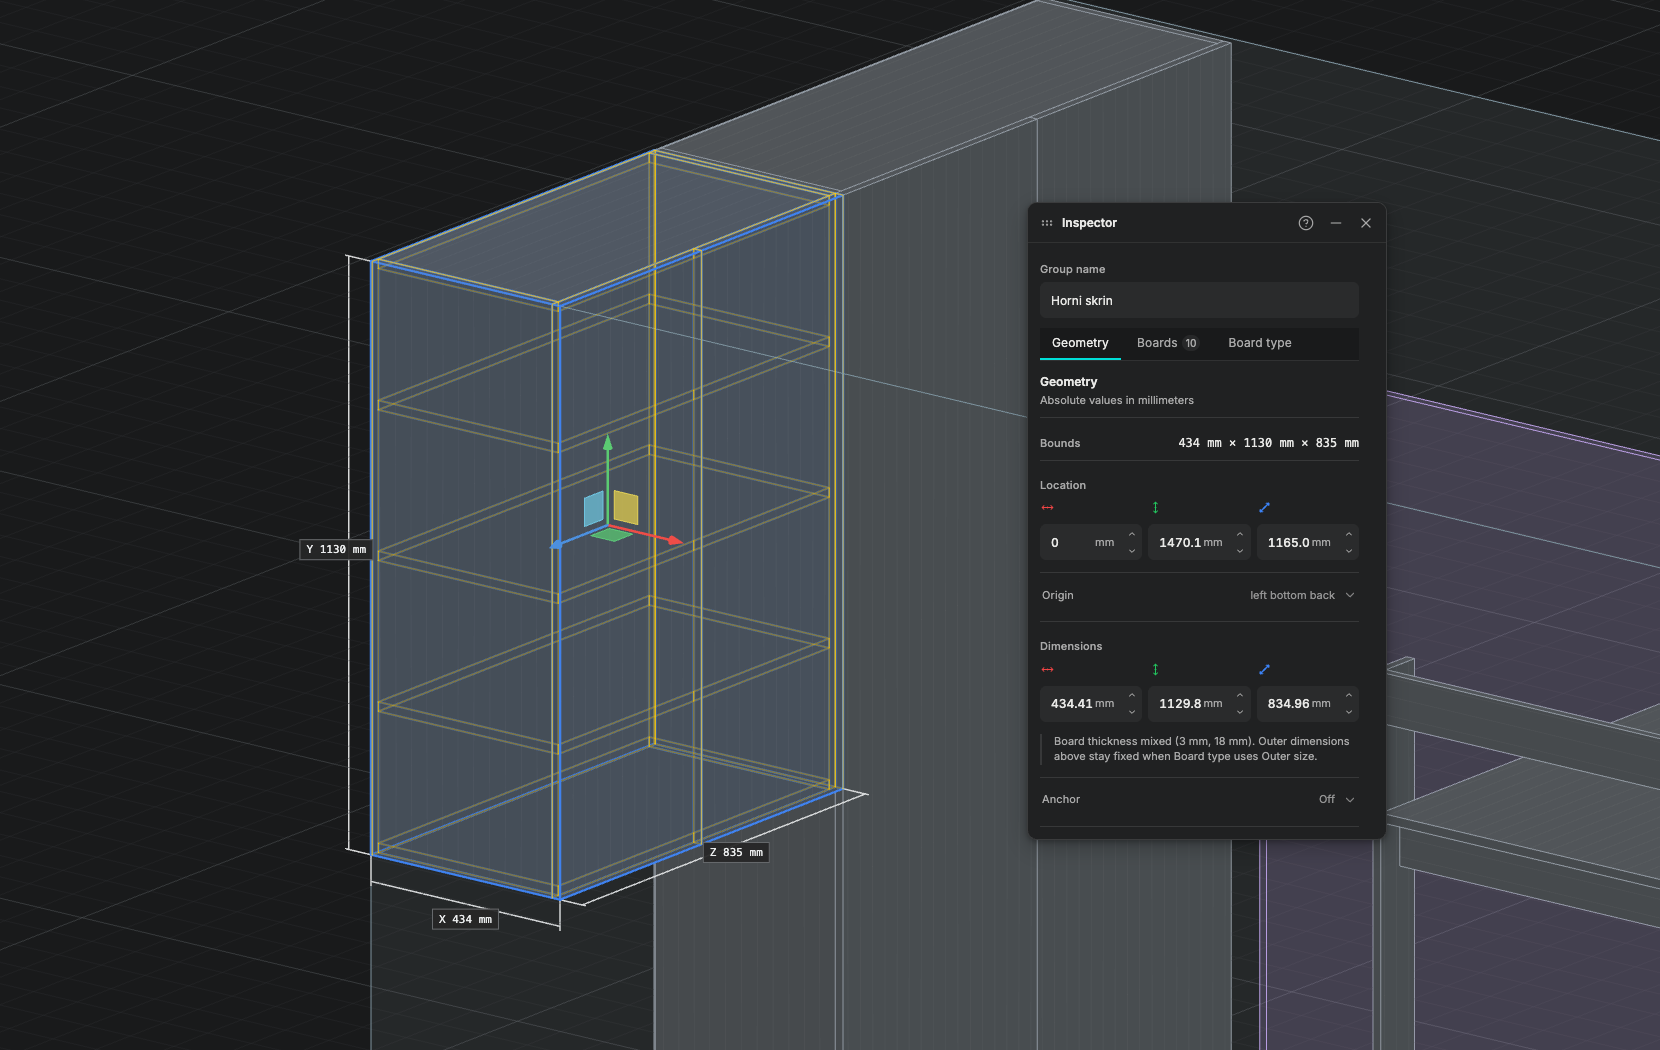The image size is (1660, 1050).
Task: Click the 'Y 1130 mm' dimension label
Action: point(336,549)
